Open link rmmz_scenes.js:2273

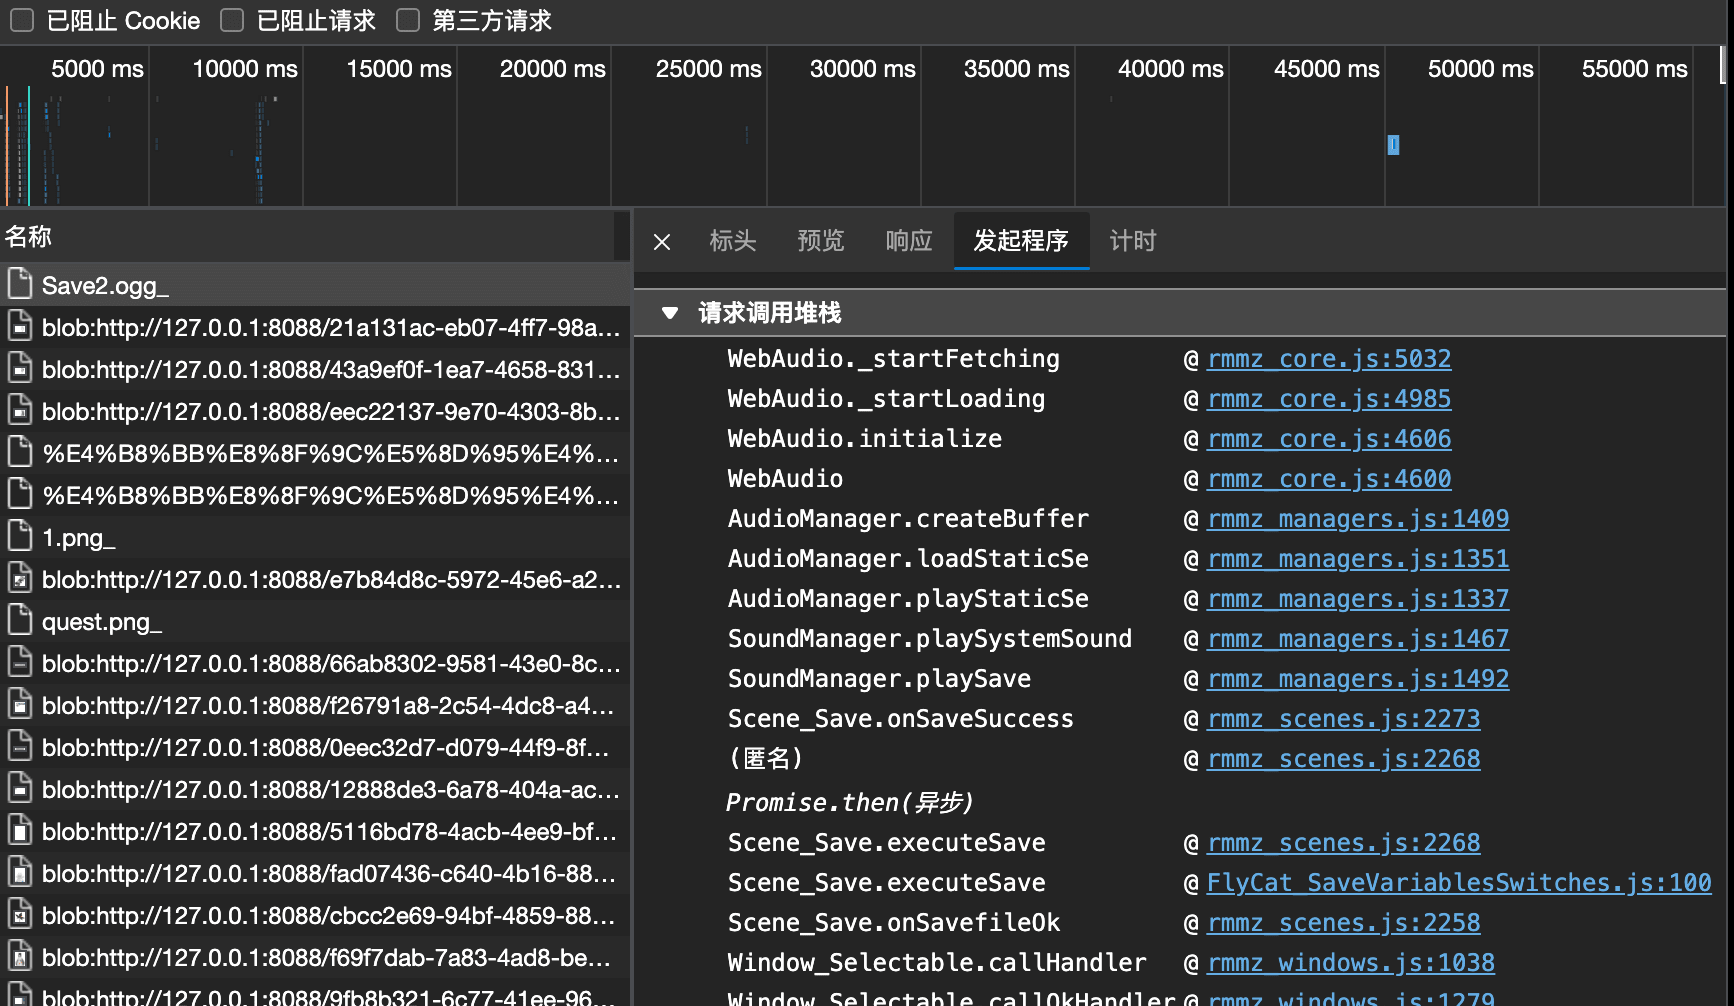1344,719
